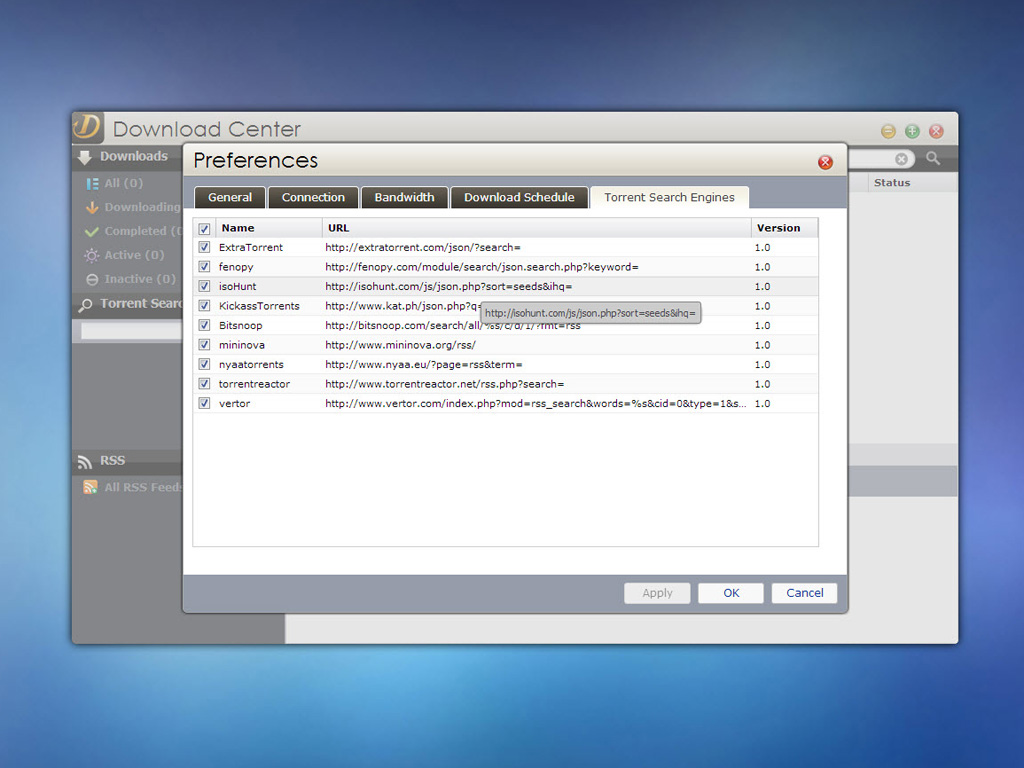Close the Preferences dialog
This screenshot has height=768, width=1024.
point(825,162)
